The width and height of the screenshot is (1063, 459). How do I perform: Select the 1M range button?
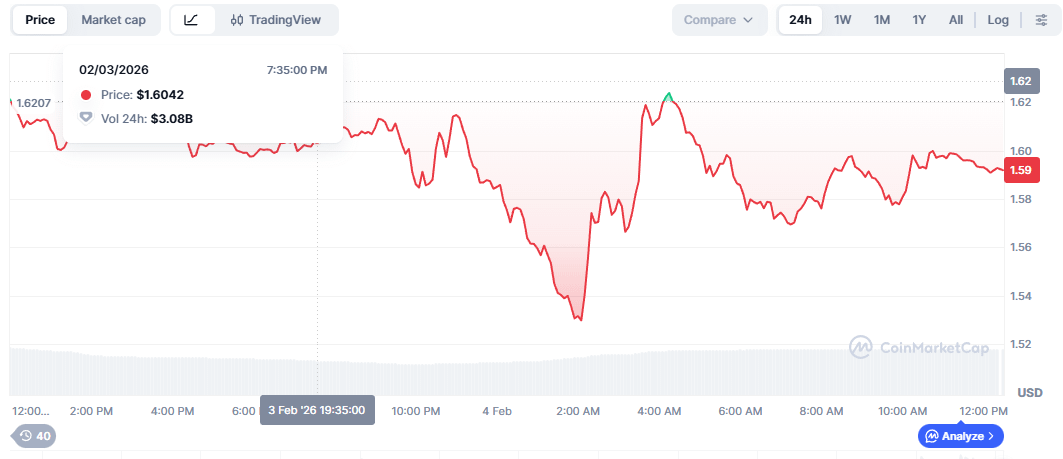(x=881, y=20)
